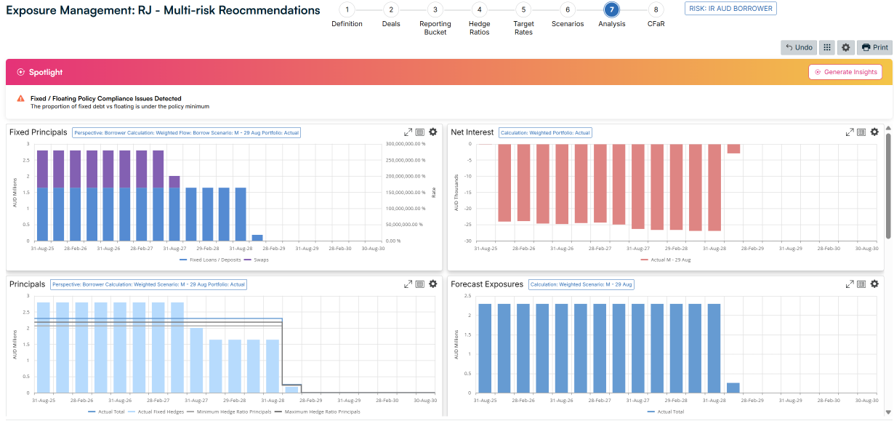Switch to step 5 Target Rates
This screenshot has width=894, height=421.
click(523, 10)
